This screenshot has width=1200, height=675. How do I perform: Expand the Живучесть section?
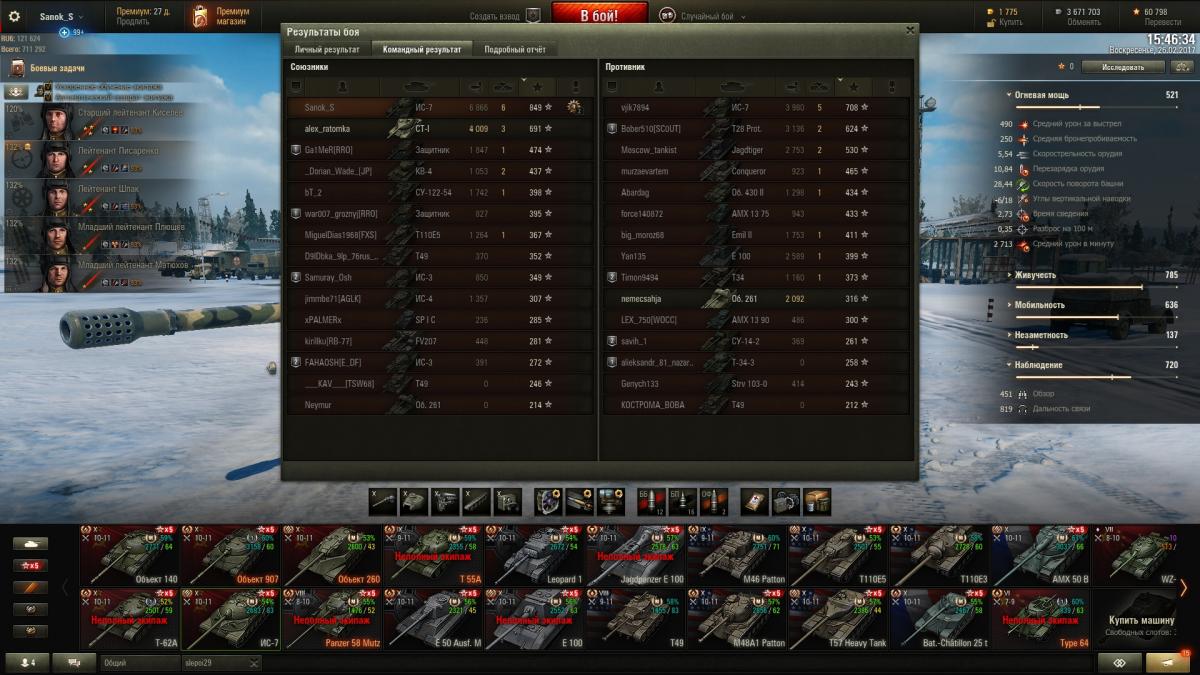(x=1032, y=275)
